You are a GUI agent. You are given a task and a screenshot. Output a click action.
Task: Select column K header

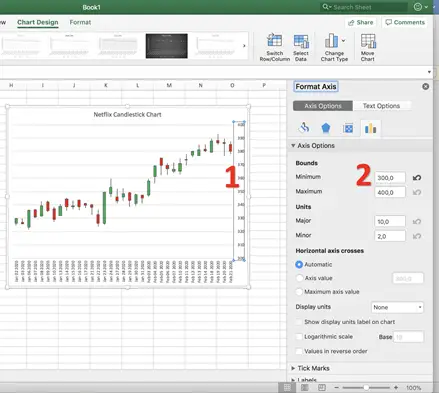coord(106,86)
